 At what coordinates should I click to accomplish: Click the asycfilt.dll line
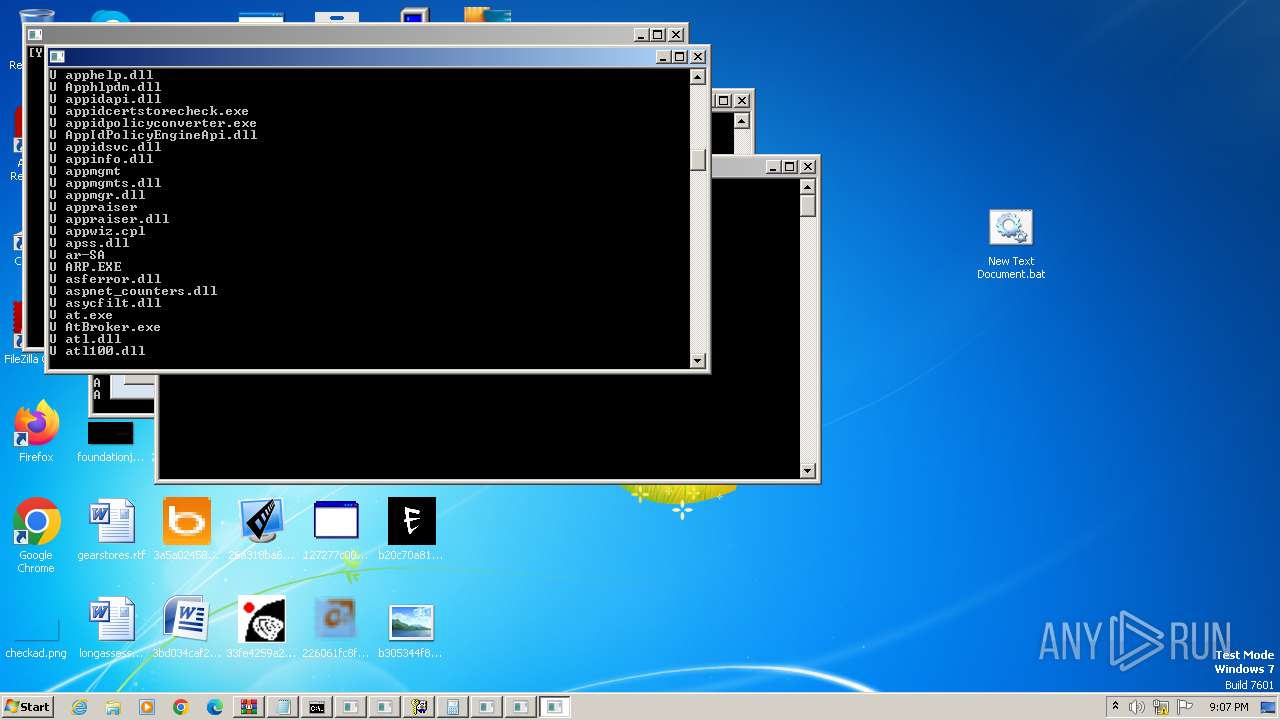pyautogui.click(x=113, y=303)
